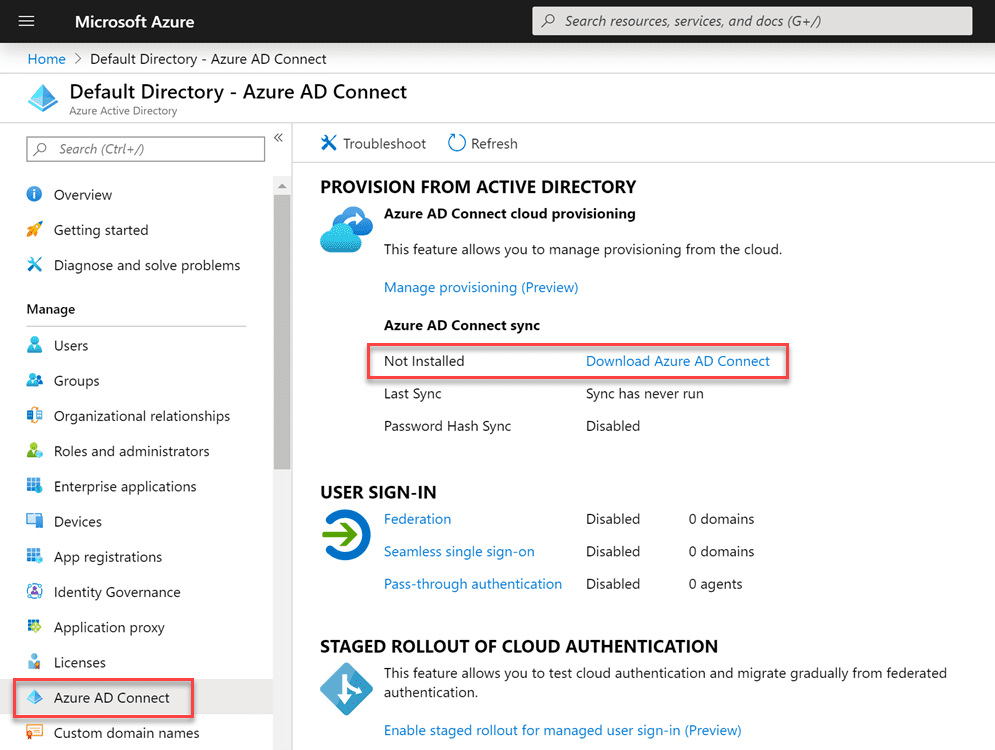Click the Identity Governance icon

click(x=35, y=592)
